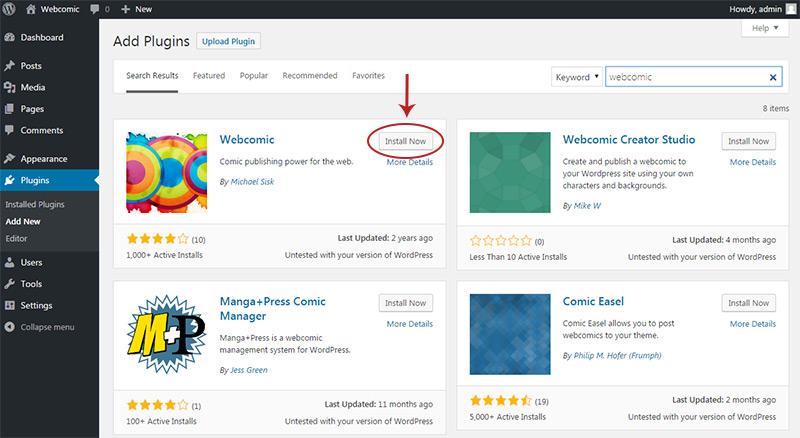The height and width of the screenshot is (438, 800).
Task: Click the Users person icon
Action: coord(9,262)
